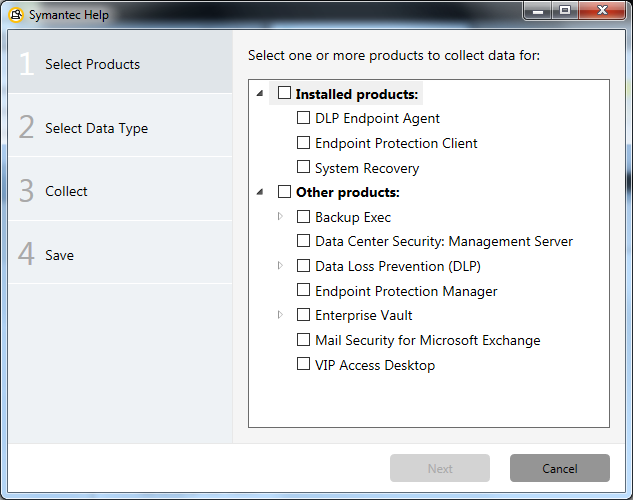Click the 'System Recovery' text
The height and width of the screenshot is (500, 633).
367,169
